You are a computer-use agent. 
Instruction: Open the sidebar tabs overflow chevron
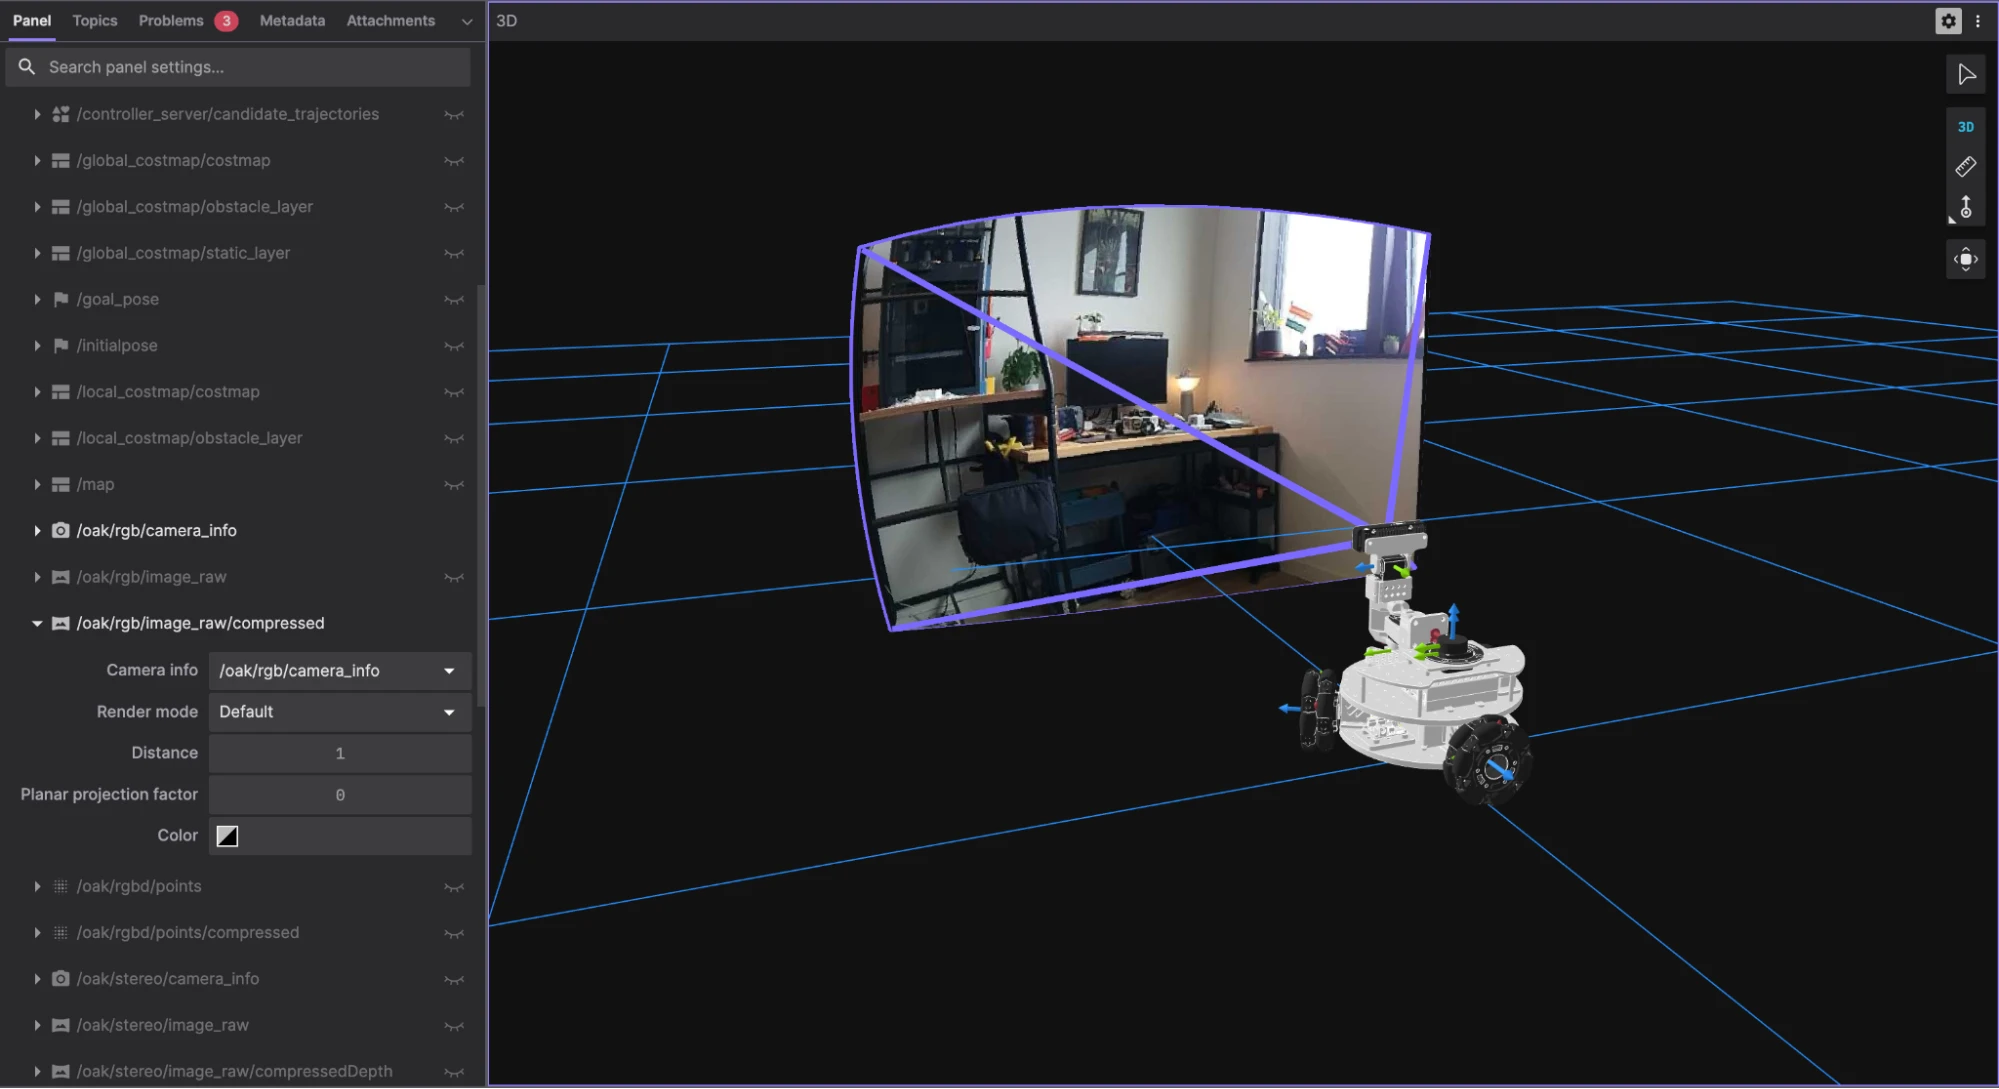(x=466, y=21)
